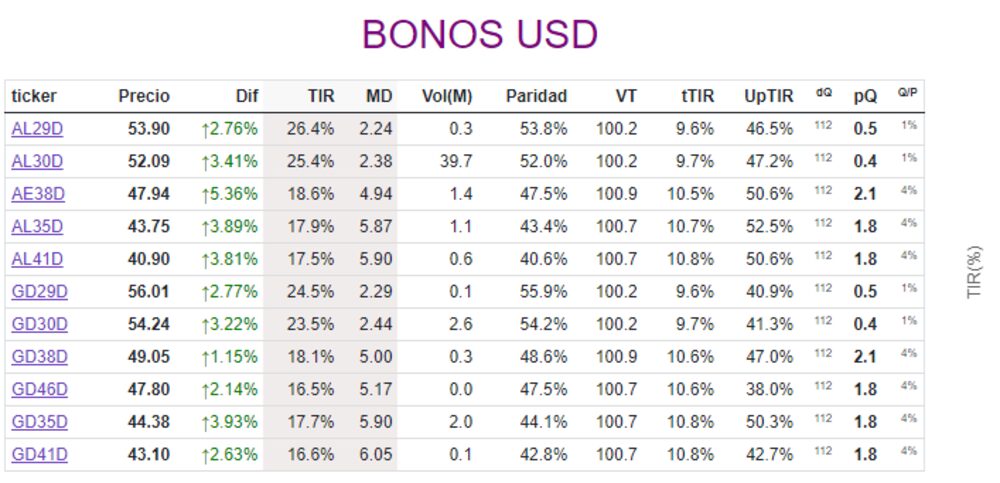Viewport: 1000px width, 483px height.
Task: Click the TIR column header
Action: pyautogui.click(x=320, y=96)
